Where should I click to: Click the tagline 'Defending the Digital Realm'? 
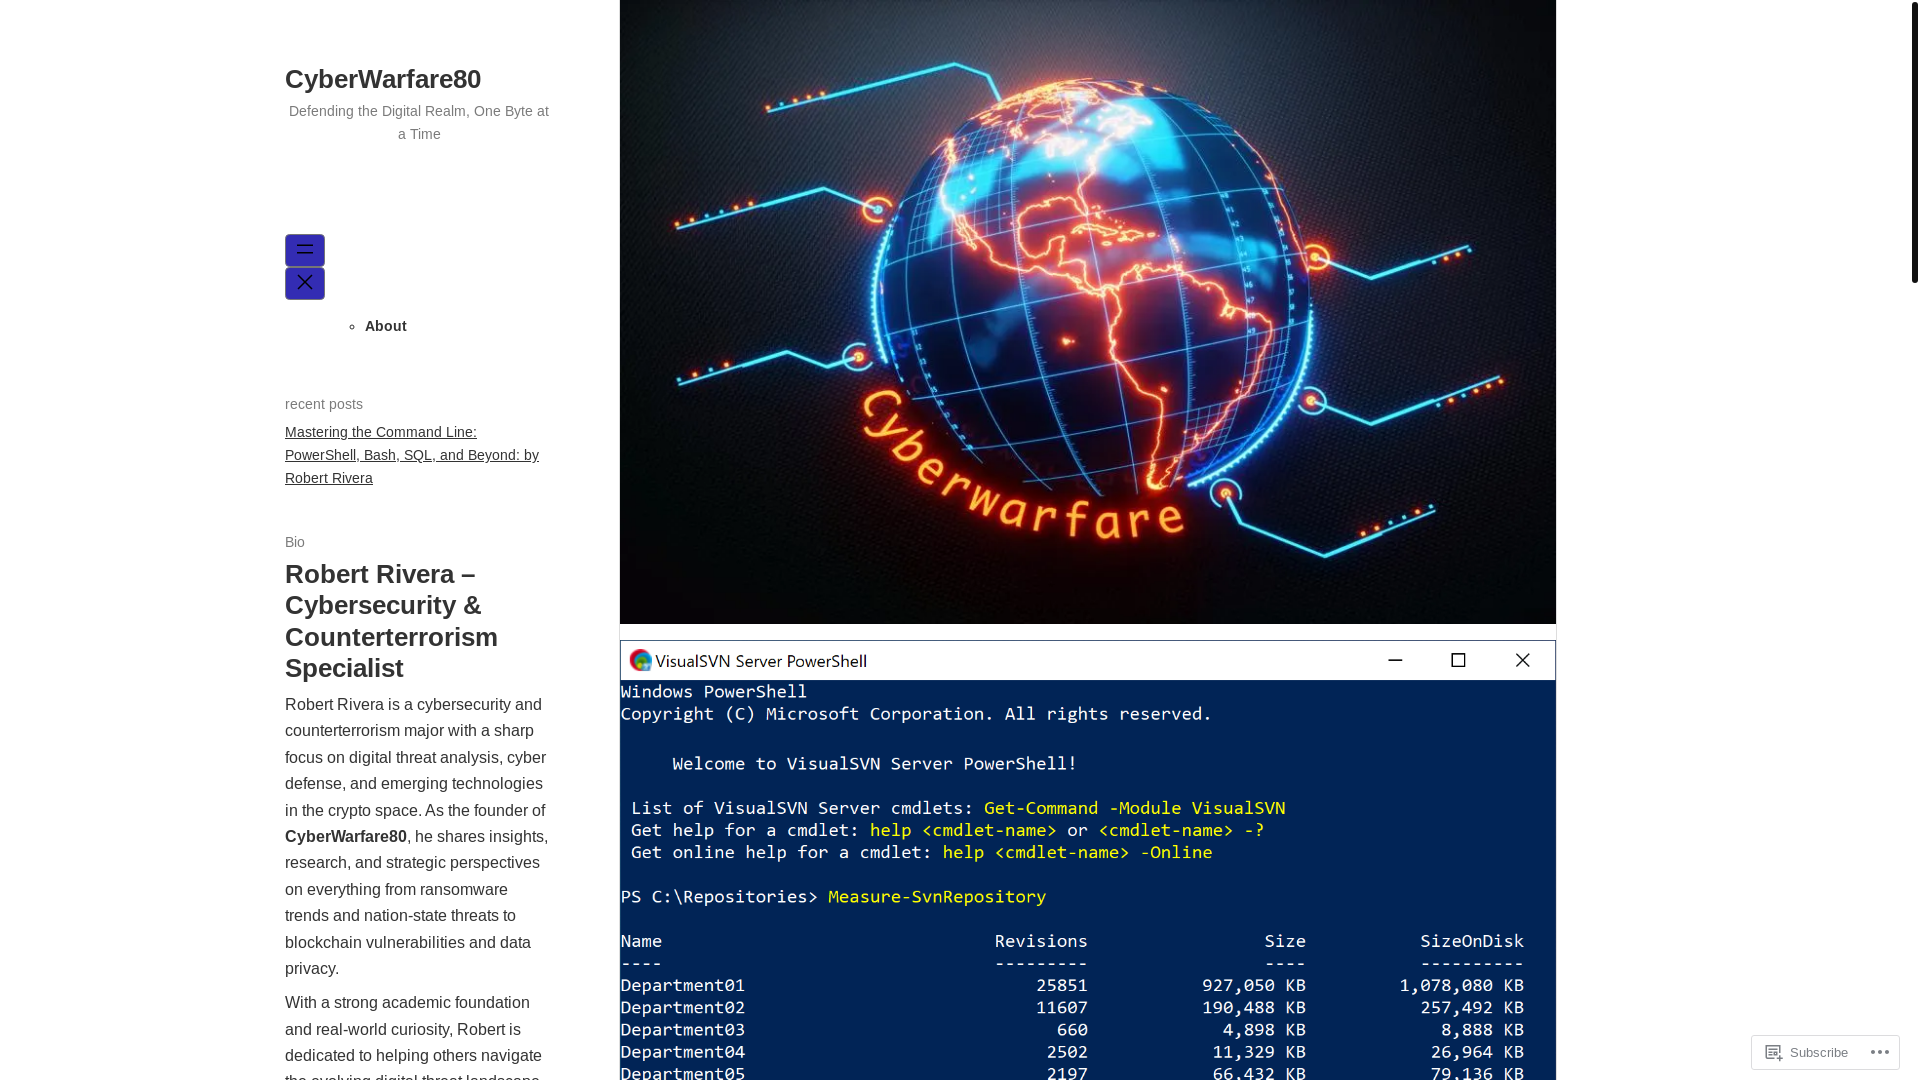click(x=419, y=122)
